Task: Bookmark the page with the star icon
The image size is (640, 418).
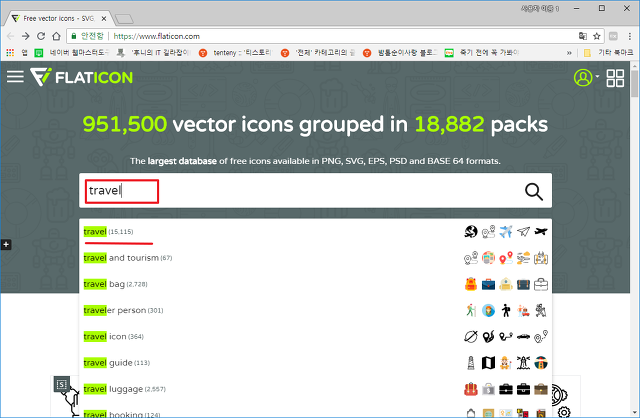Action: click(x=597, y=36)
